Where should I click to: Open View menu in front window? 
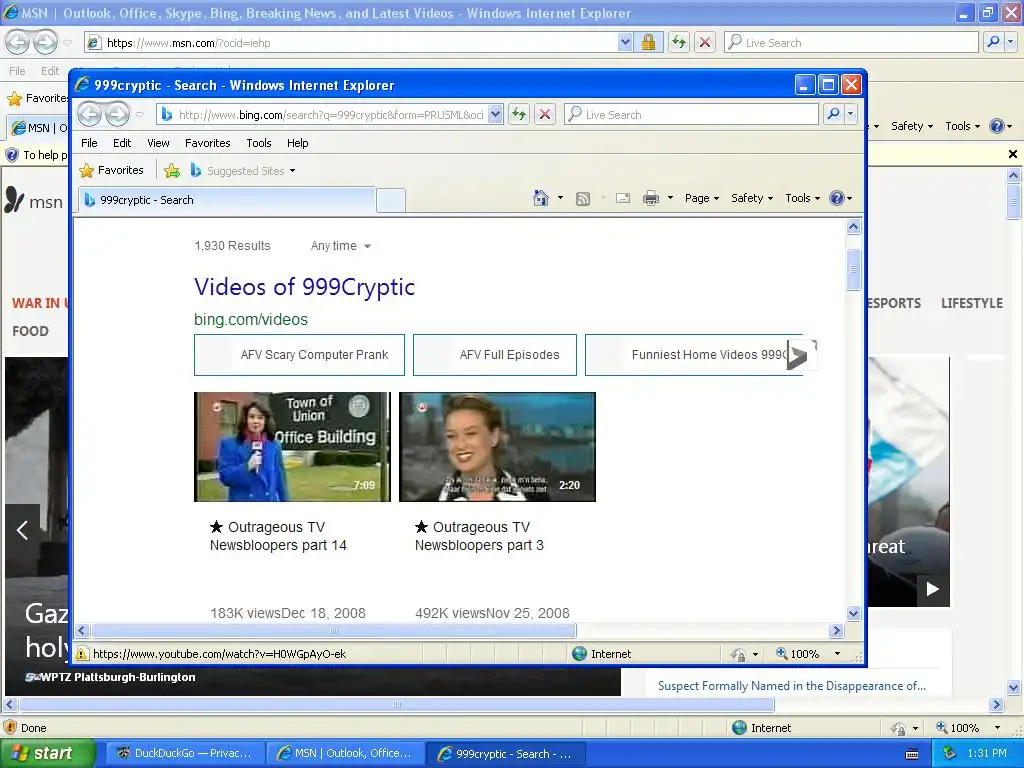pos(158,143)
